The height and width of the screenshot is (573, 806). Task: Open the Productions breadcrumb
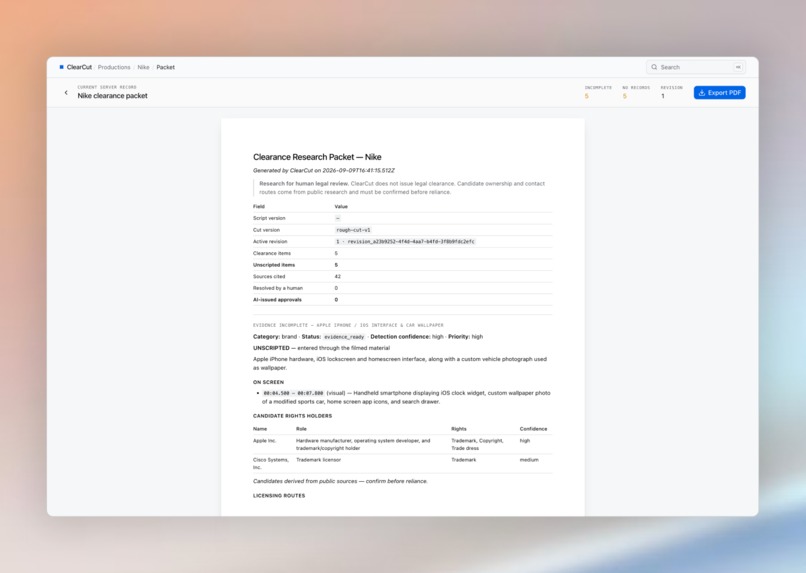(x=114, y=67)
